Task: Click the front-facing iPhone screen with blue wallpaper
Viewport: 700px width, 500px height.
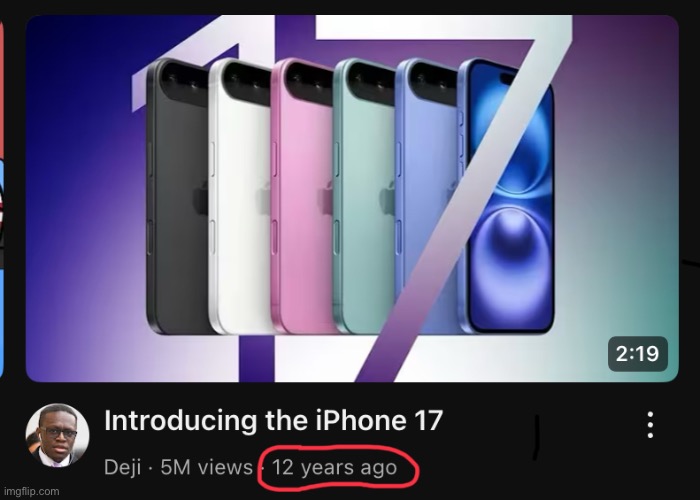Action: tap(509, 196)
